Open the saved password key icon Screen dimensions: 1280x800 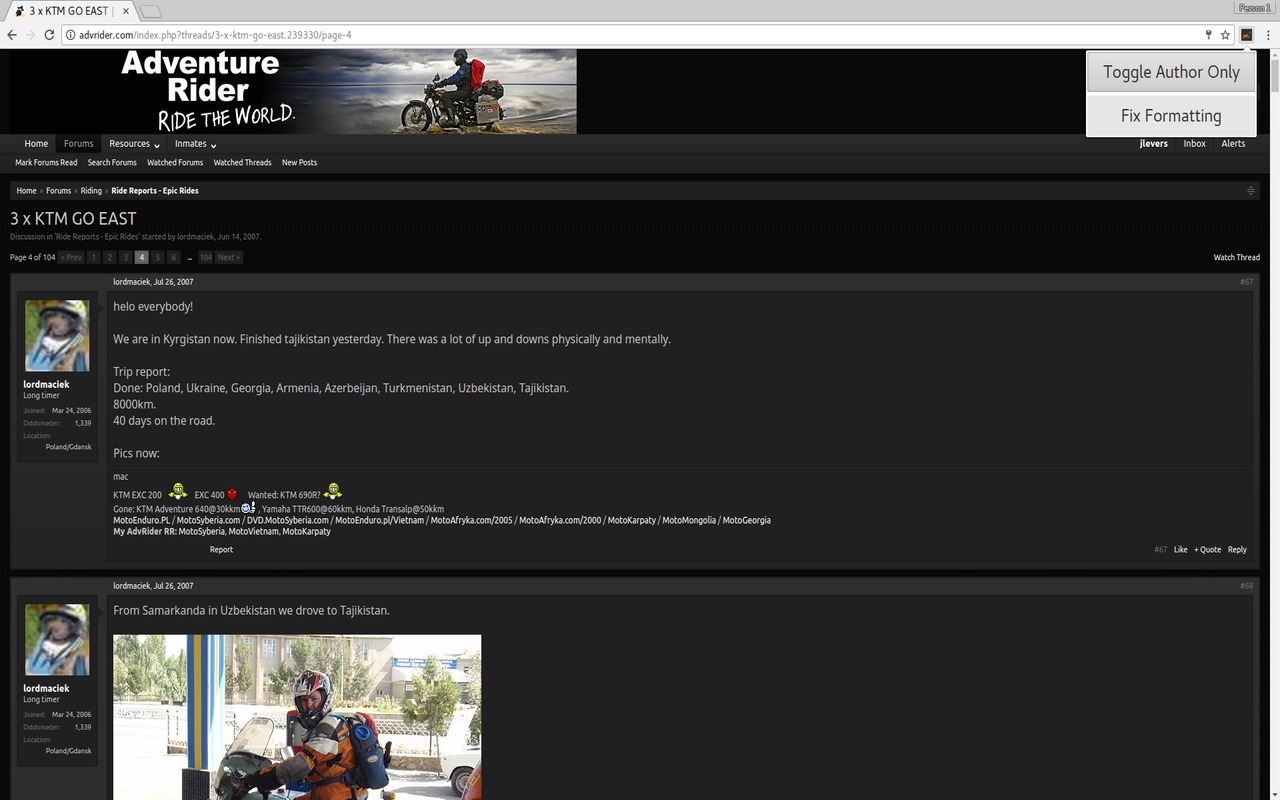[1208, 35]
